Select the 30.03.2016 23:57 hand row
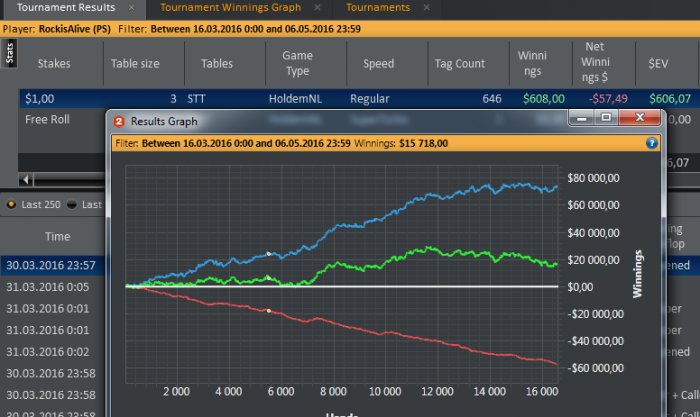The image size is (700, 417). pos(50,265)
